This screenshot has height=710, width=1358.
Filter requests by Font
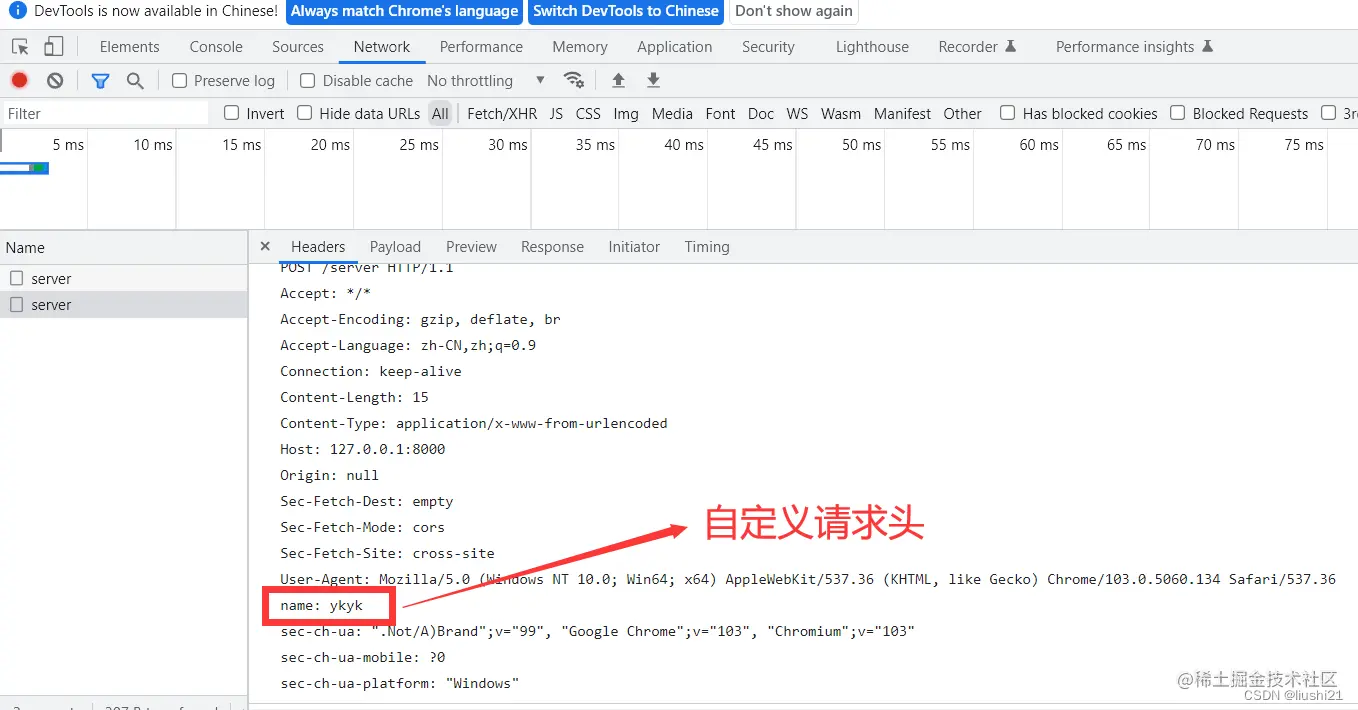(x=720, y=114)
